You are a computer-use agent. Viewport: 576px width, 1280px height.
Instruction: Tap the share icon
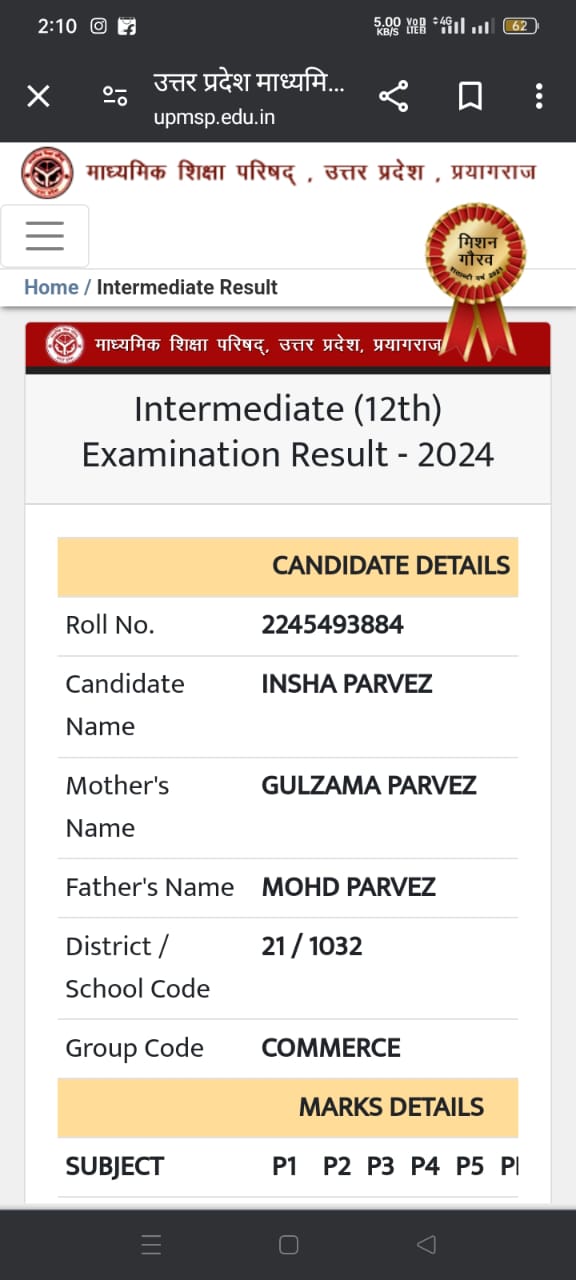pos(393,96)
